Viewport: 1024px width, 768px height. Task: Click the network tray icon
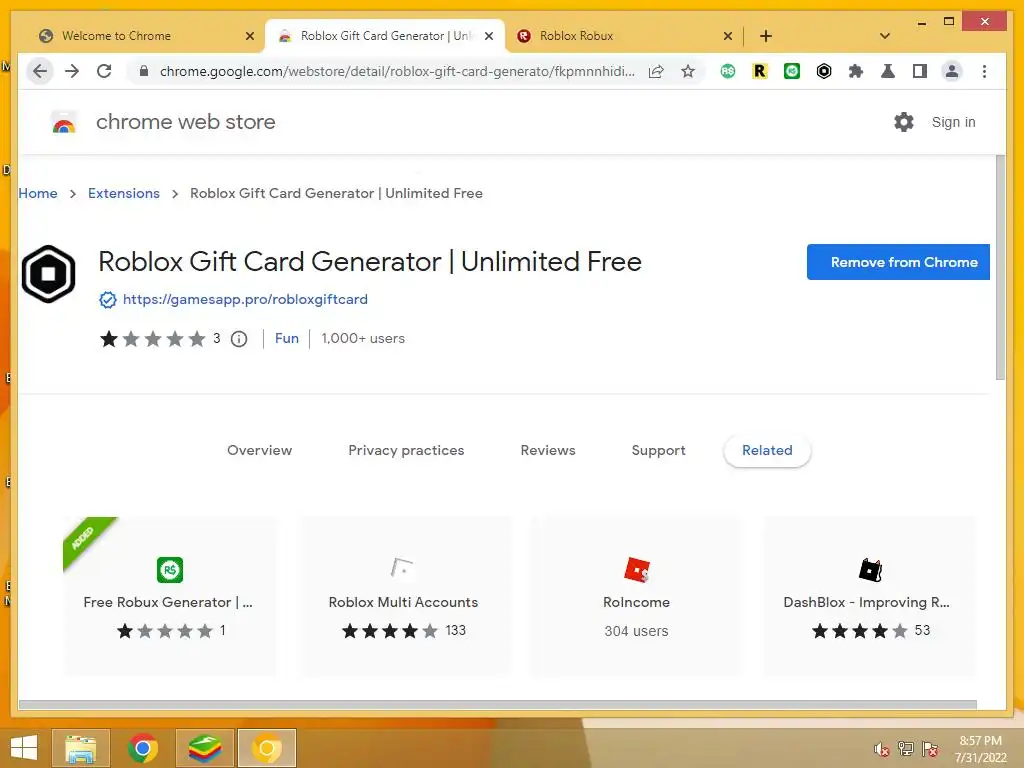point(906,749)
